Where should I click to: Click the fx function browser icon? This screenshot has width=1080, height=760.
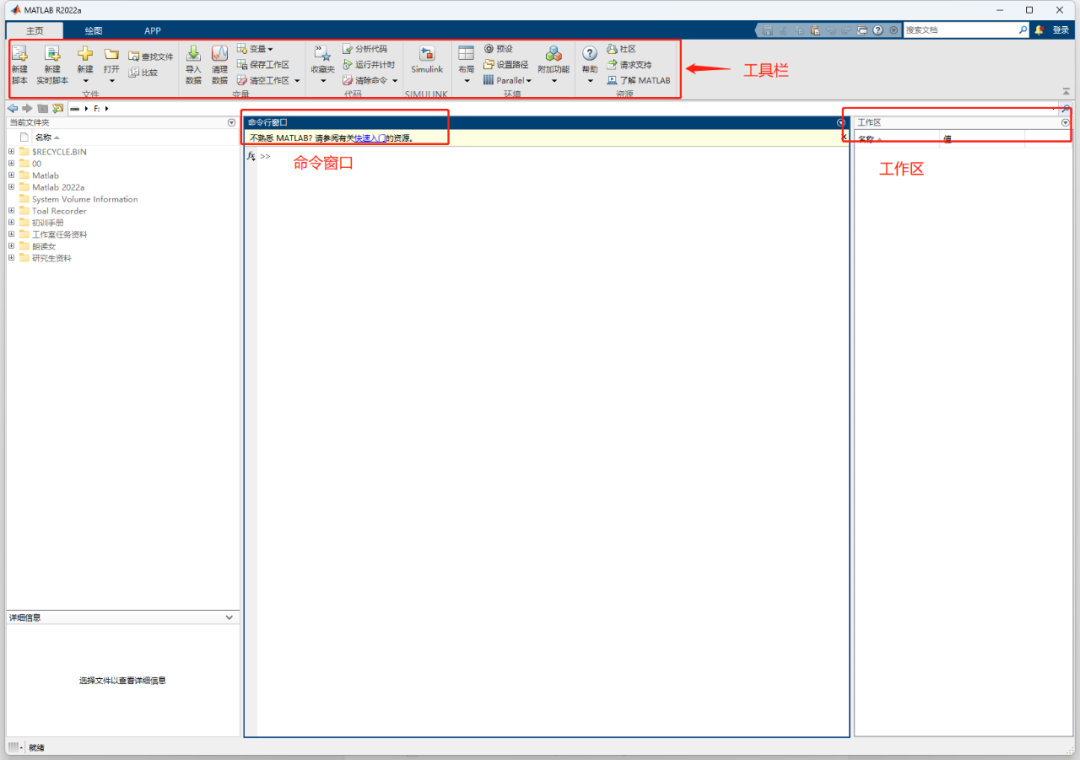point(251,156)
